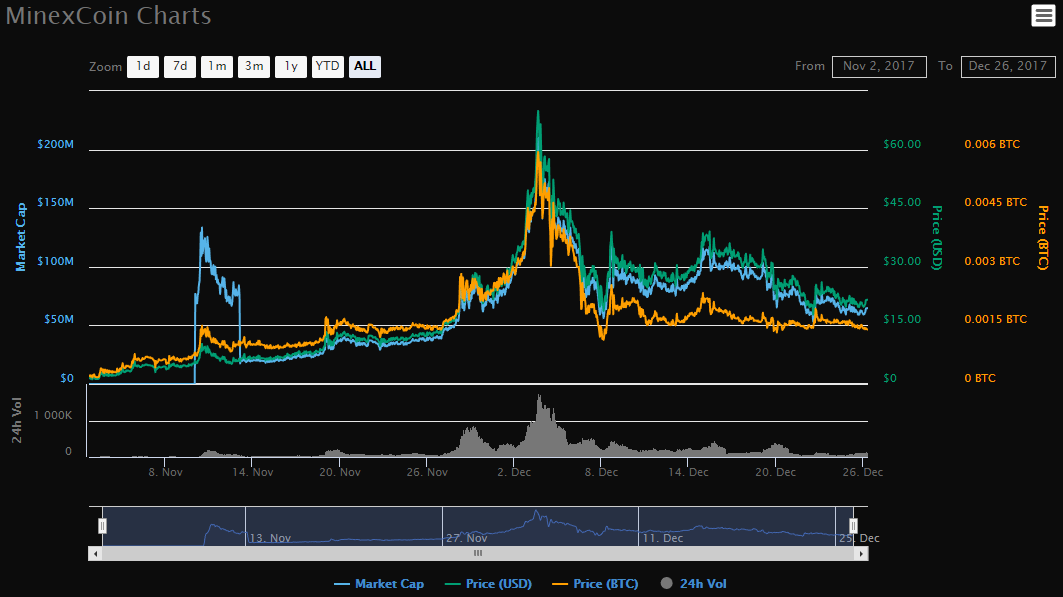Select the ALL zoom range
The height and width of the screenshot is (597, 1063).
point(365,66)
